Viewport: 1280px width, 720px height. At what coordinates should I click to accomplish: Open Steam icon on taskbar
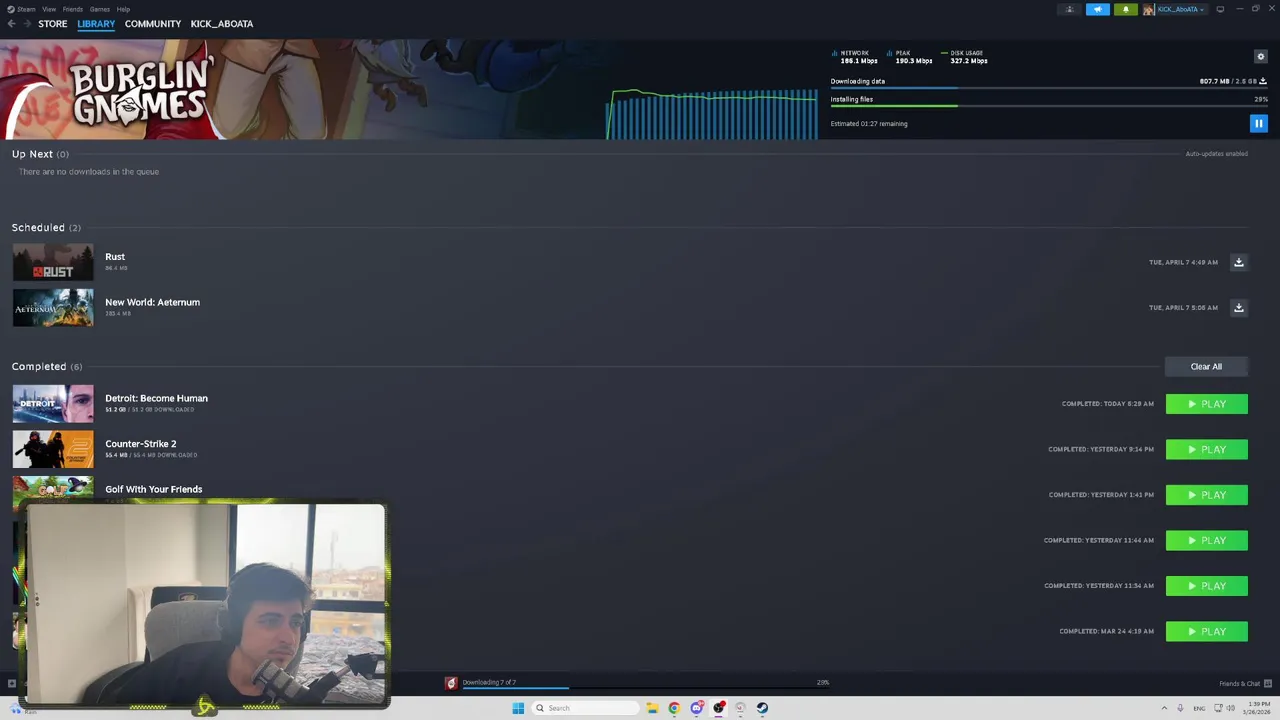pos(762,708)
